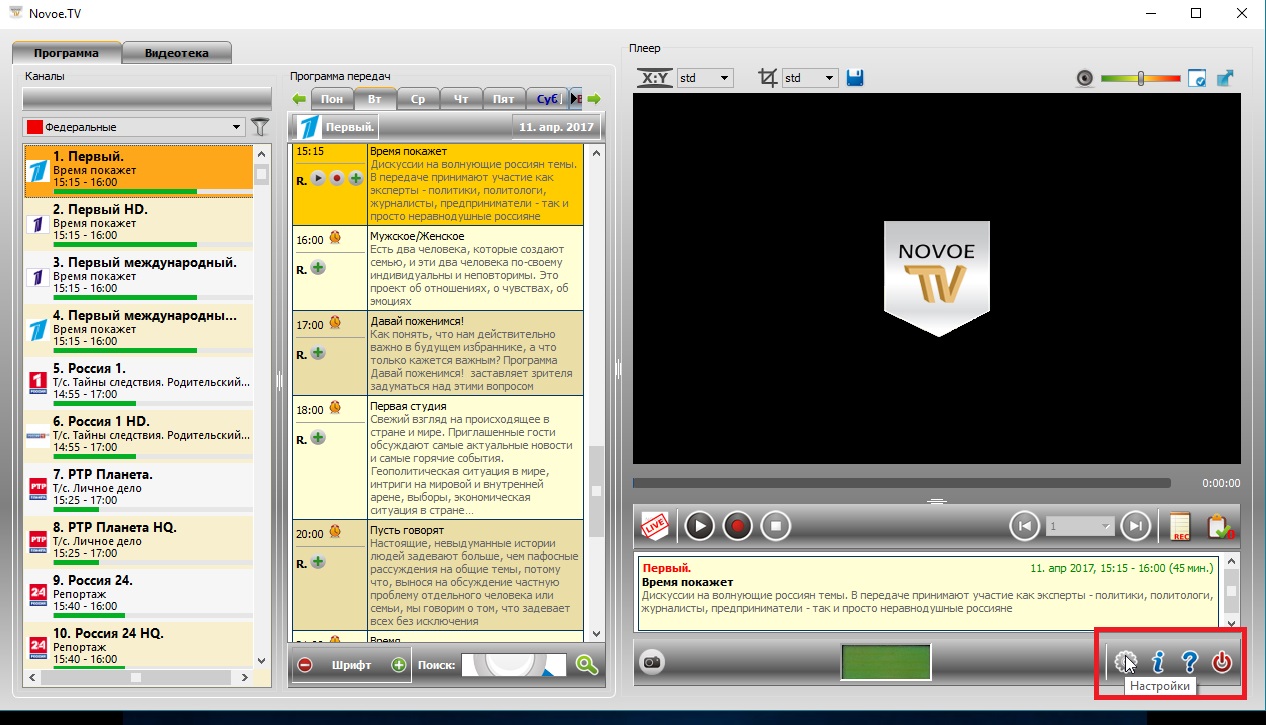Switch to the Программа tab
1266x725 pixels.
tap(66, 53)
